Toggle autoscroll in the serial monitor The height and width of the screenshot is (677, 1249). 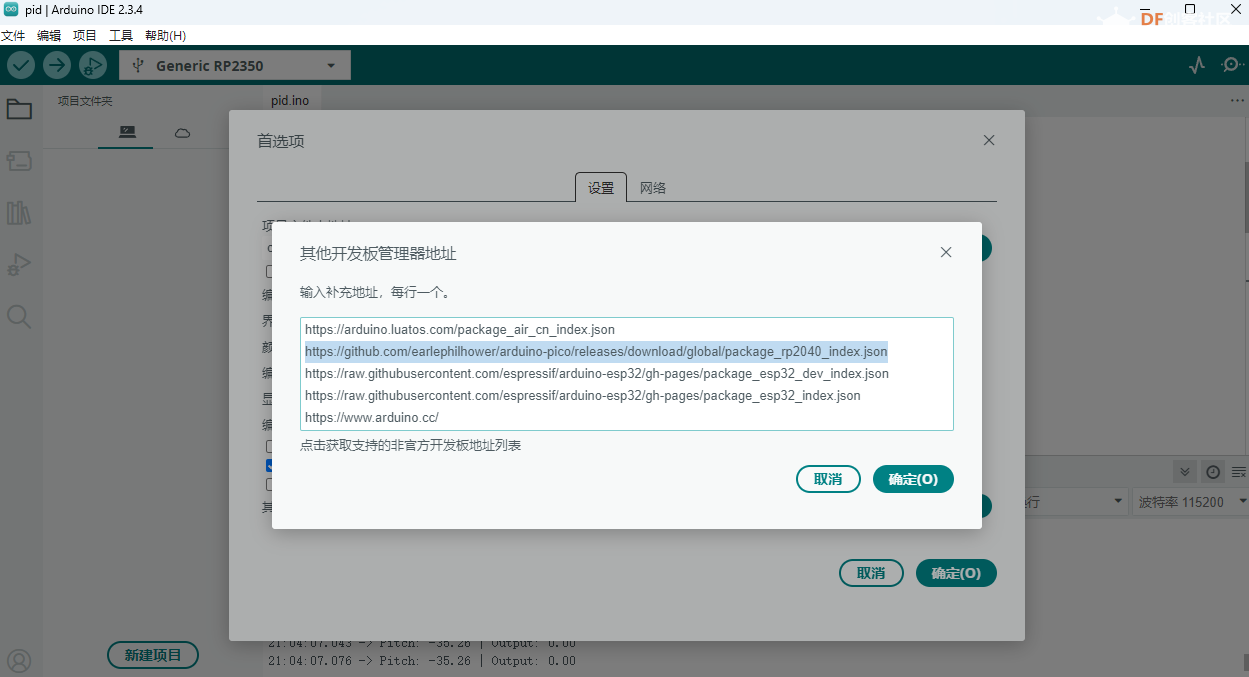pyautogui.click(x=1185, y=472)
